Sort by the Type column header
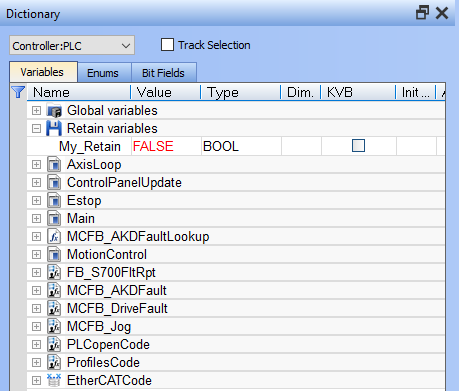 (x=240, y=92)
